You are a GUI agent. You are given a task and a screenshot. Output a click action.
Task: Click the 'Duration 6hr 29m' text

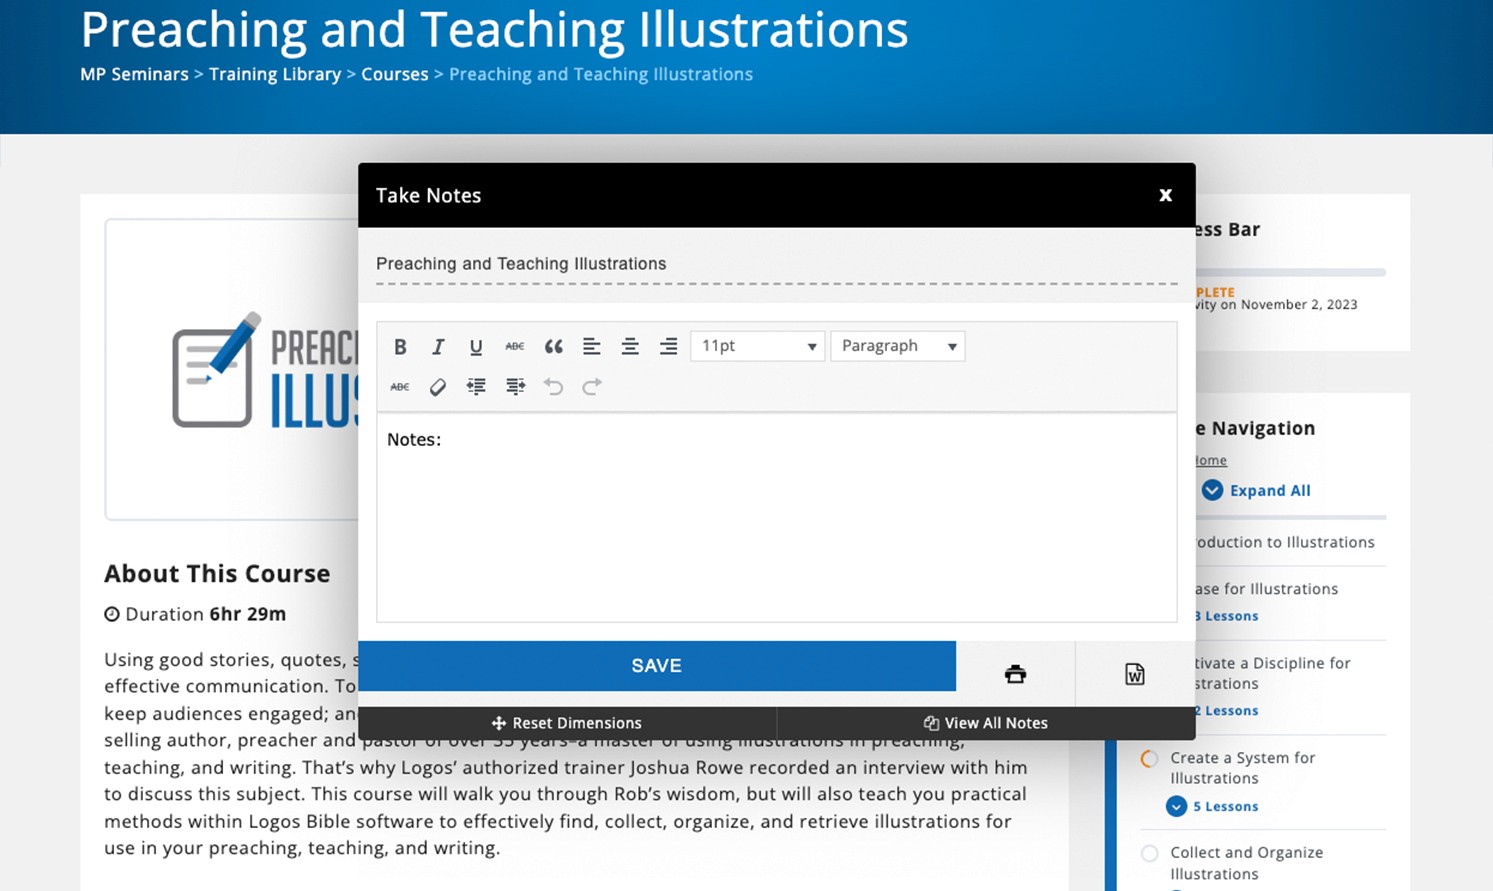[x=195, y=614]
